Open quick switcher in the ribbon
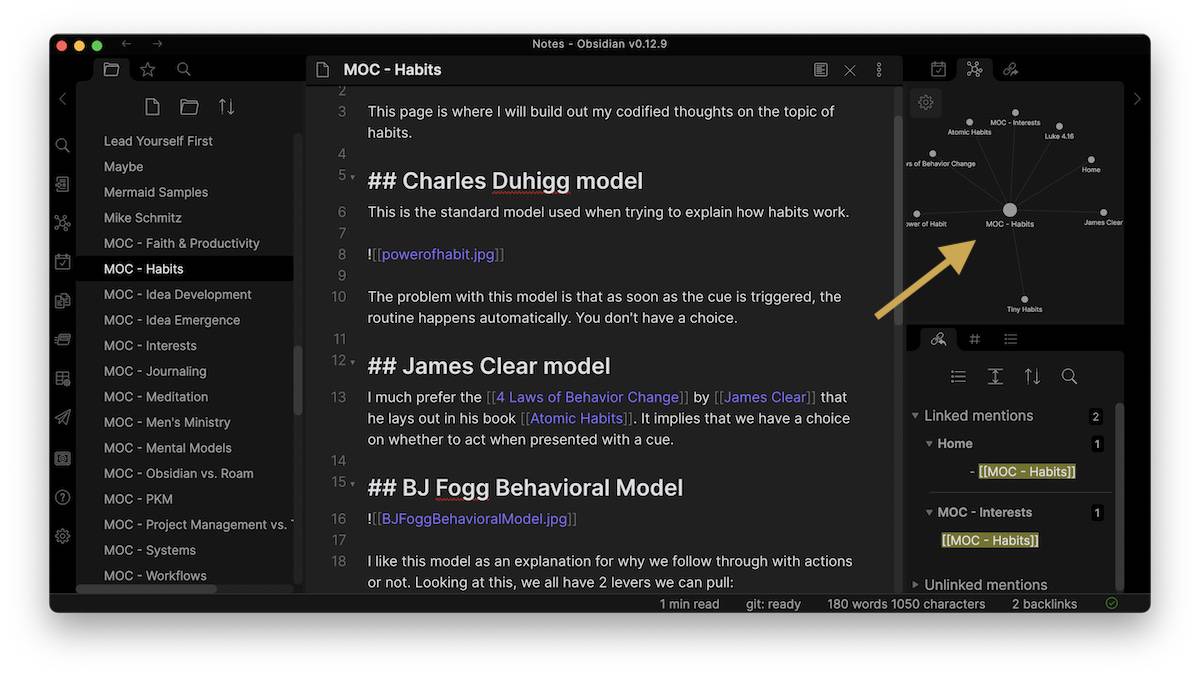 click(63, 184)
